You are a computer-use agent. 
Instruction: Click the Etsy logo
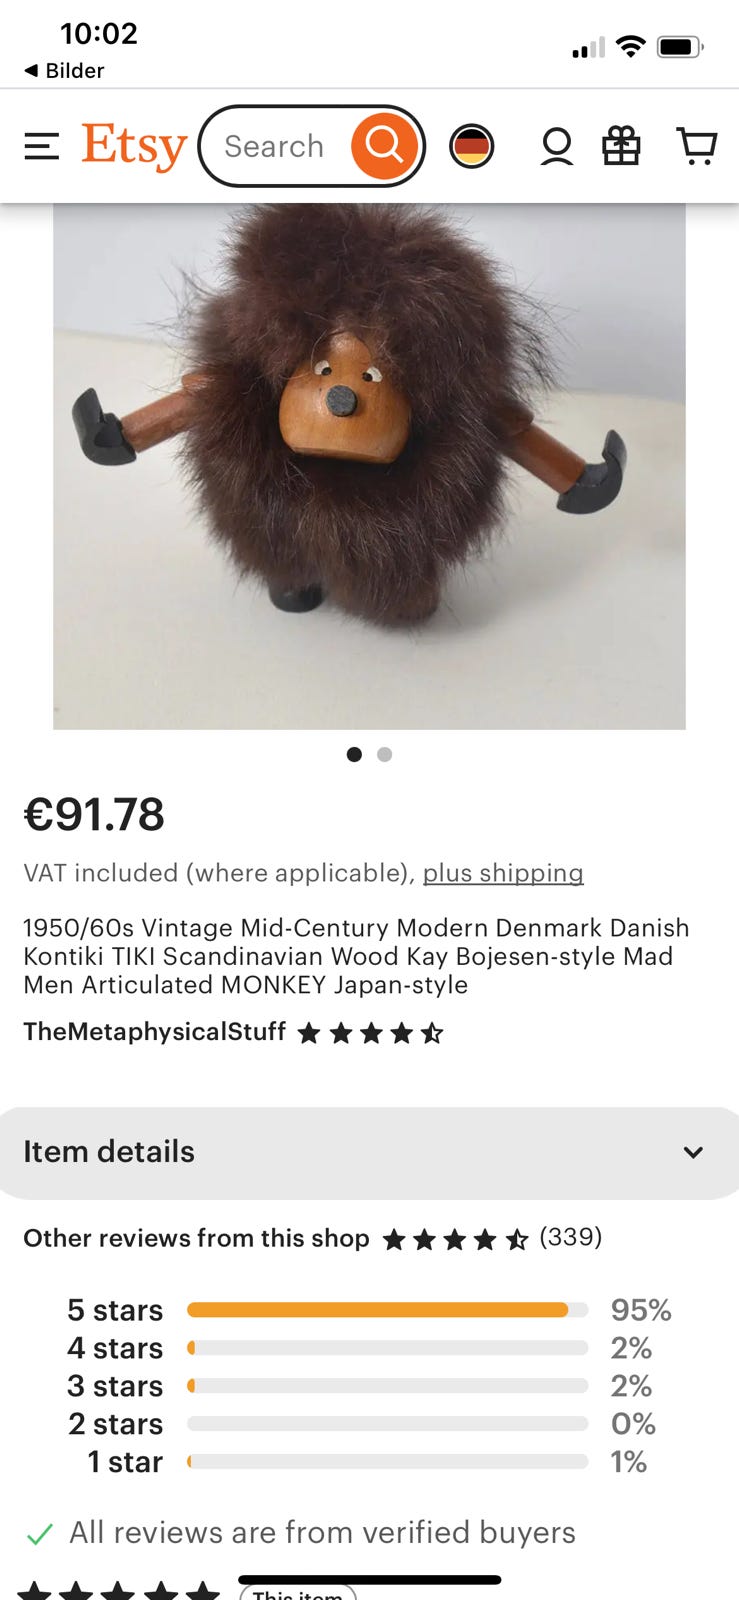tap(134, 147)
